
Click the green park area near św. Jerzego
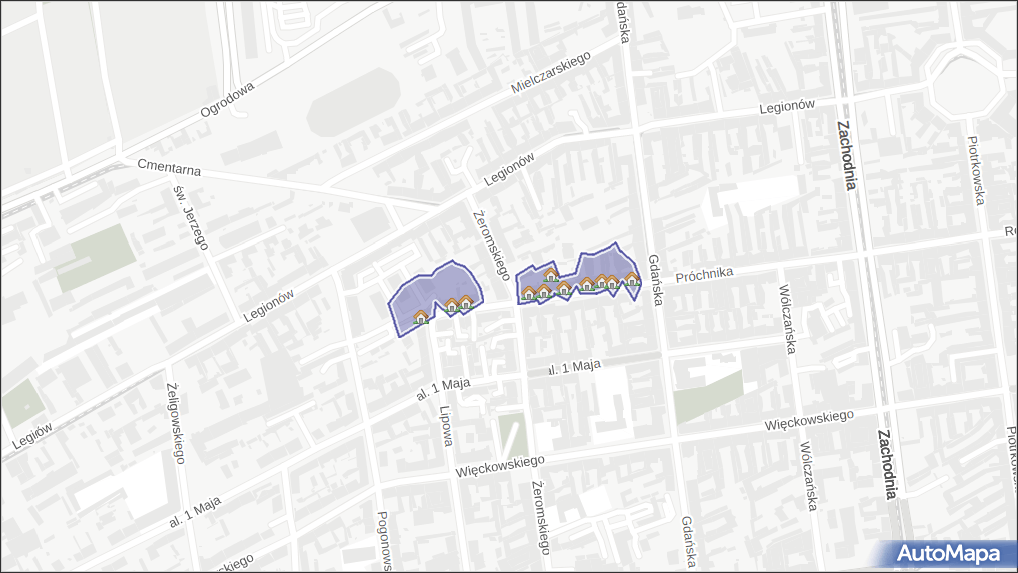[96, 258]
